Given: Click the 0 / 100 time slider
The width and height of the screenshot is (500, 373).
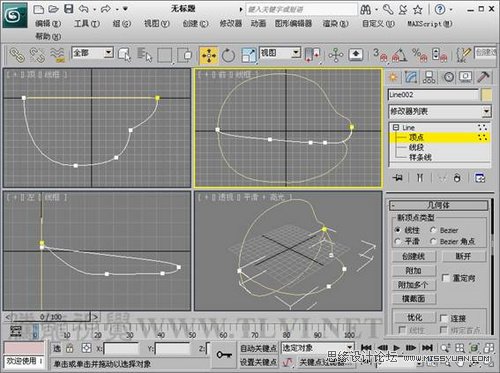Looking at the screenshot, I should coord(51,317).
